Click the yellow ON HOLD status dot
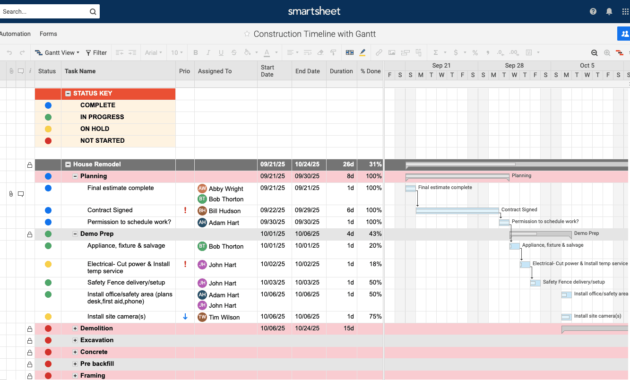The height and width of the screenshot is (380, 630). [48, 129]
